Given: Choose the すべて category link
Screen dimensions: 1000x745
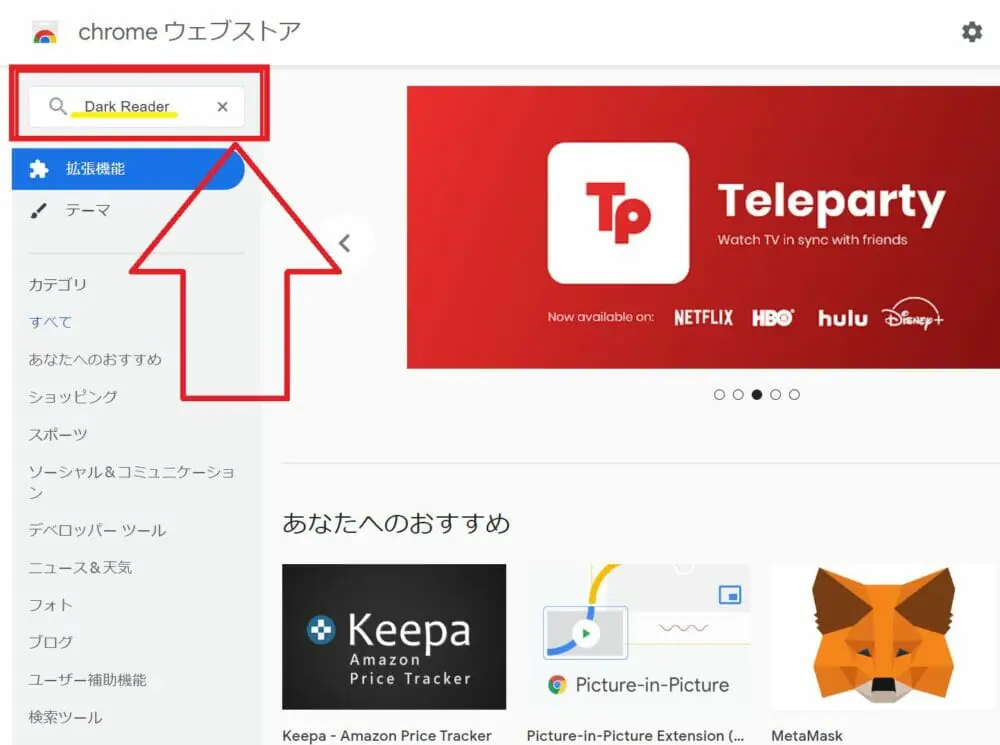Looking at the screenshot, I should tap(50, 322).
